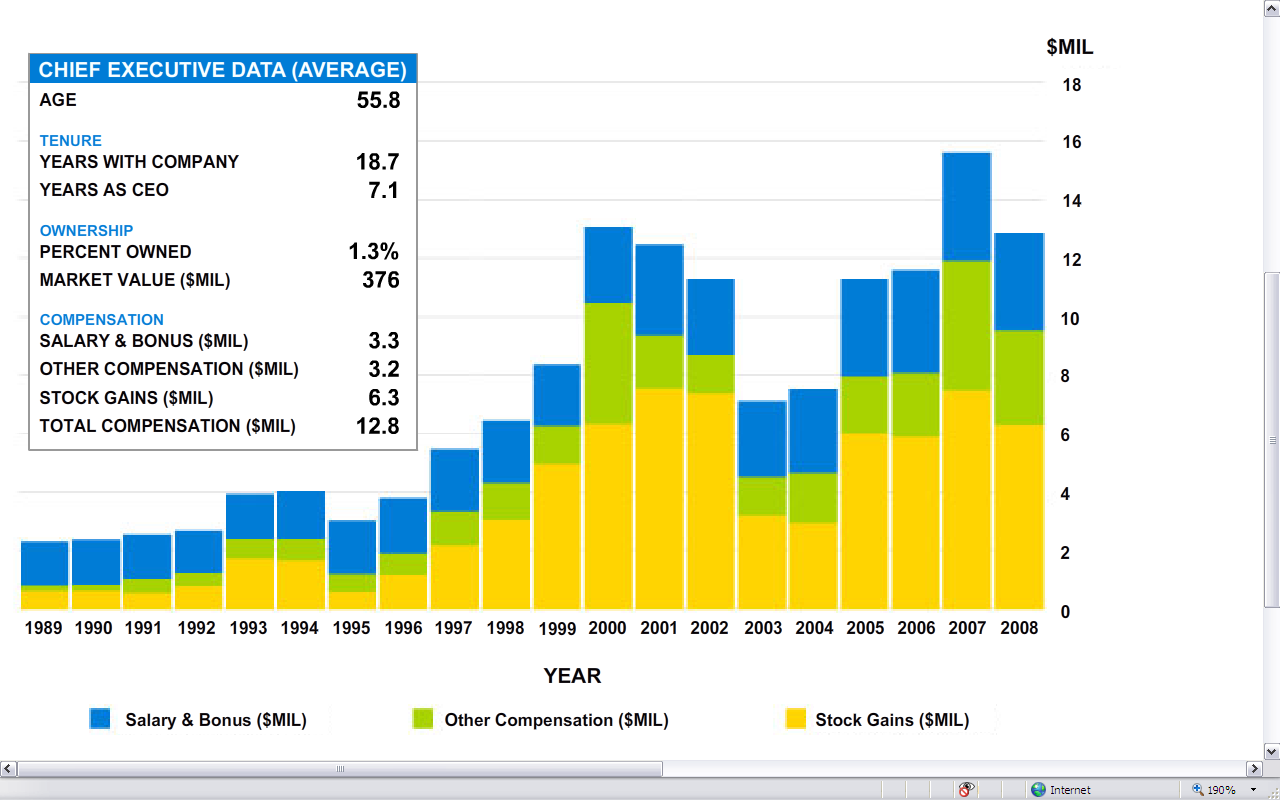The image size is (1280, 800).
Task: Click the 2003 bar's blue salary segment
Action: (x=762, y=439)
